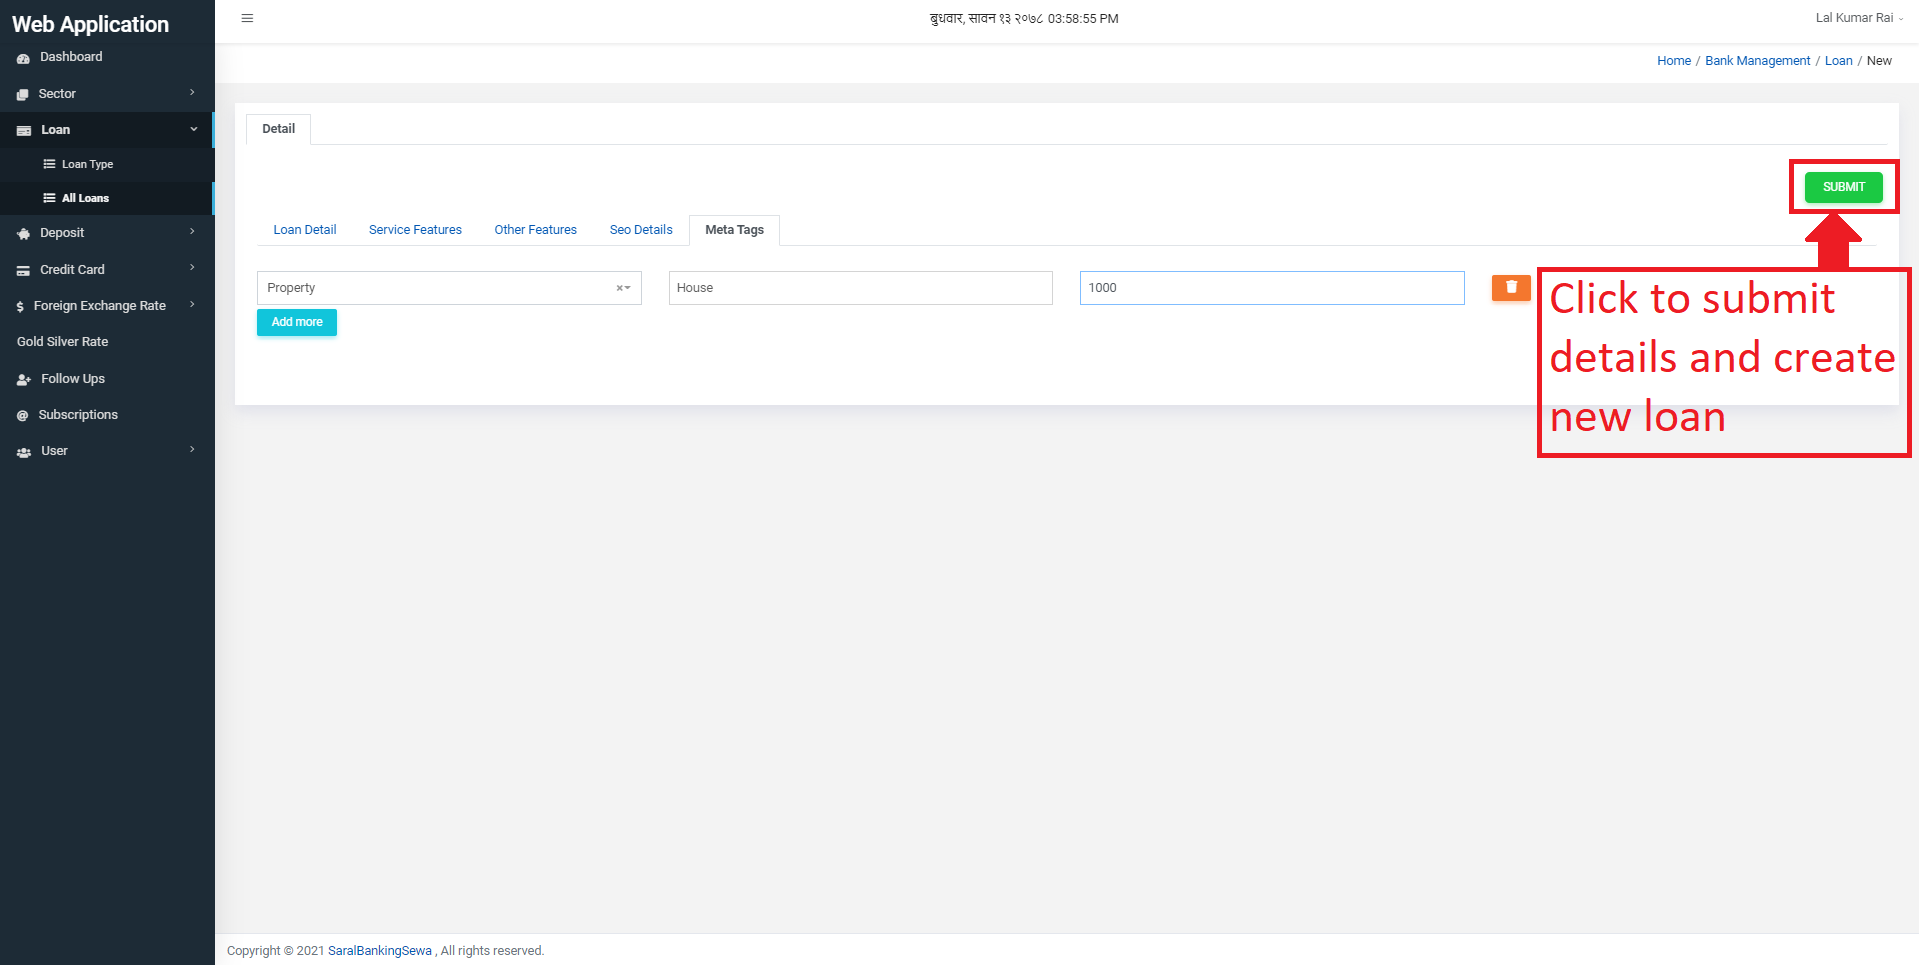Click the Deposit piggy bank icon

[24, 233]
